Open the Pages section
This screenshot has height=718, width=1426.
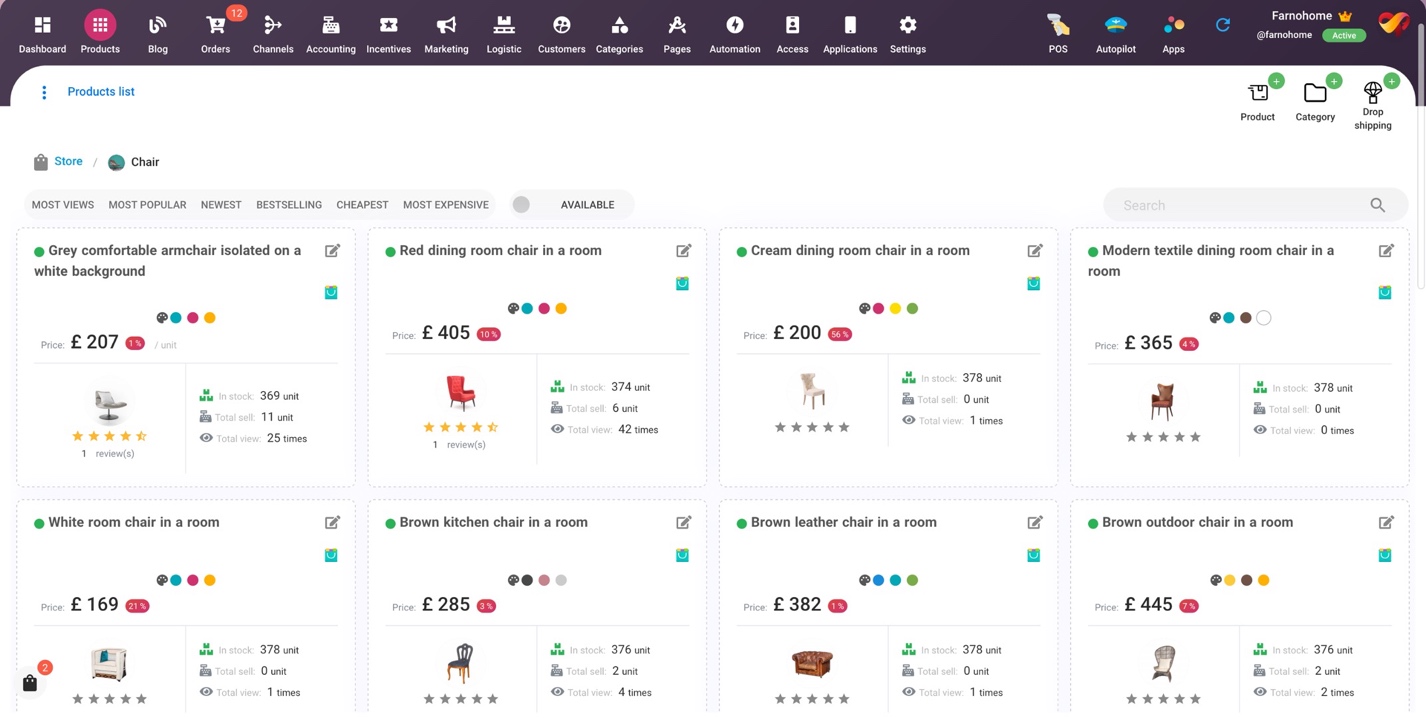tap(677, 33)
